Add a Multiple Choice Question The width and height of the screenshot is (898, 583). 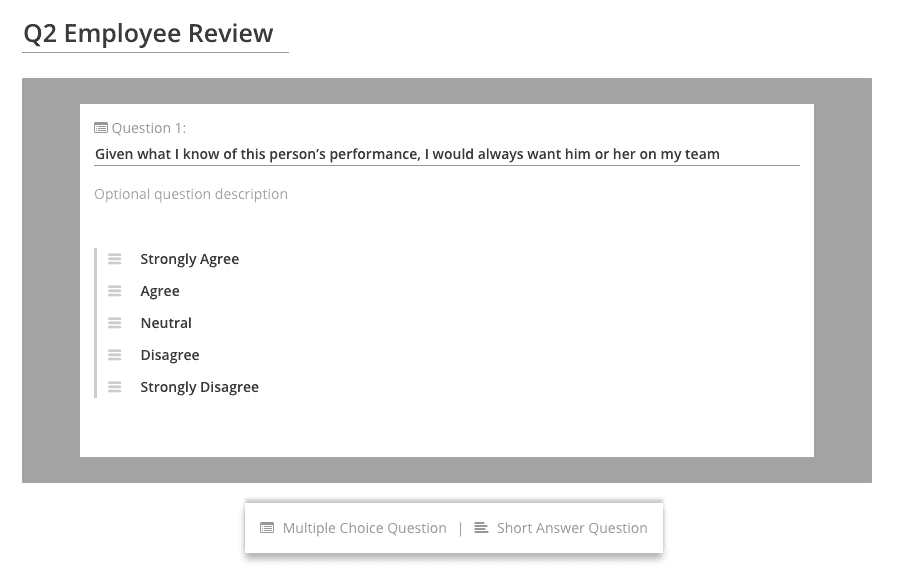[353, 528]
